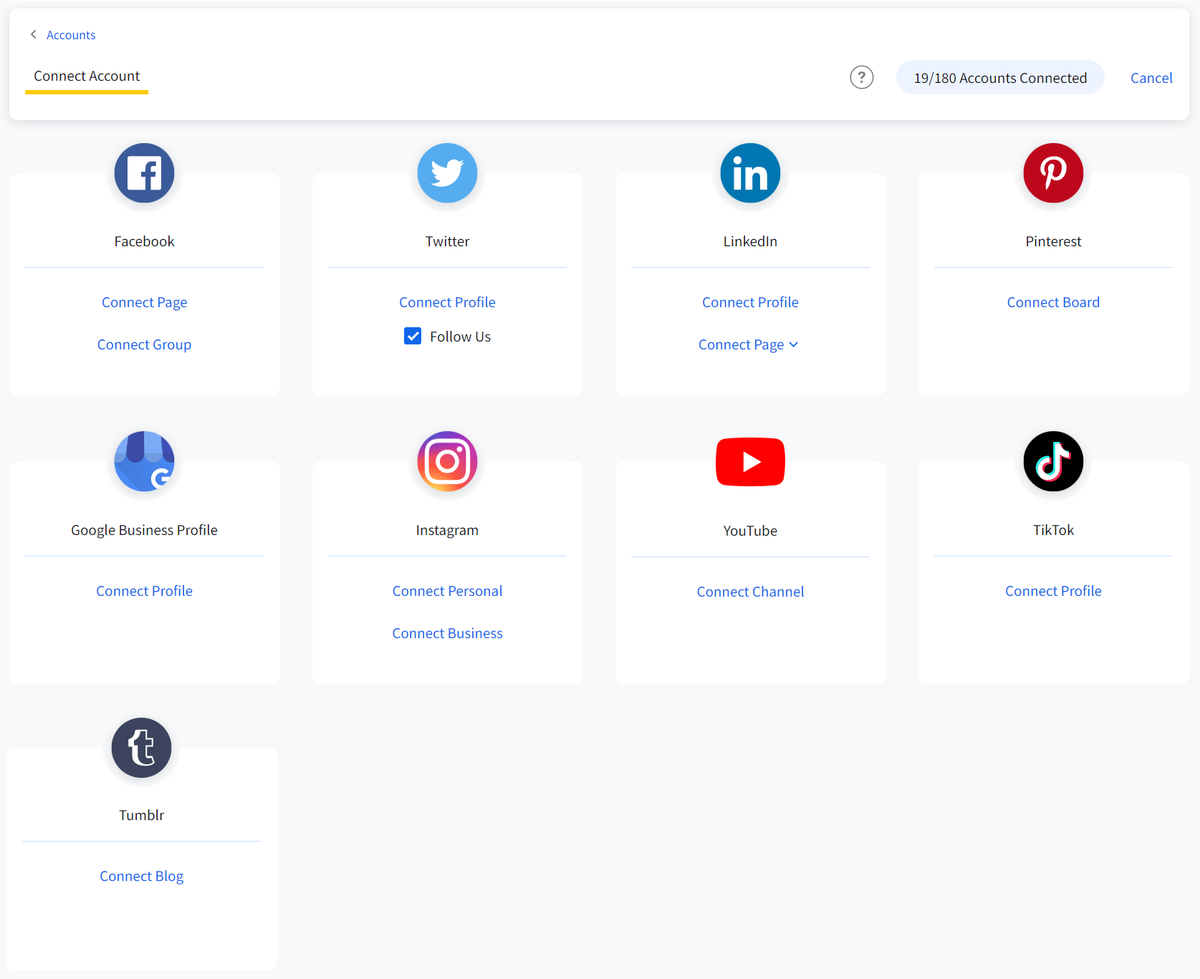Click Cancel in the header
This screenshot has width=1200, height=979.
click(1151, 78)
